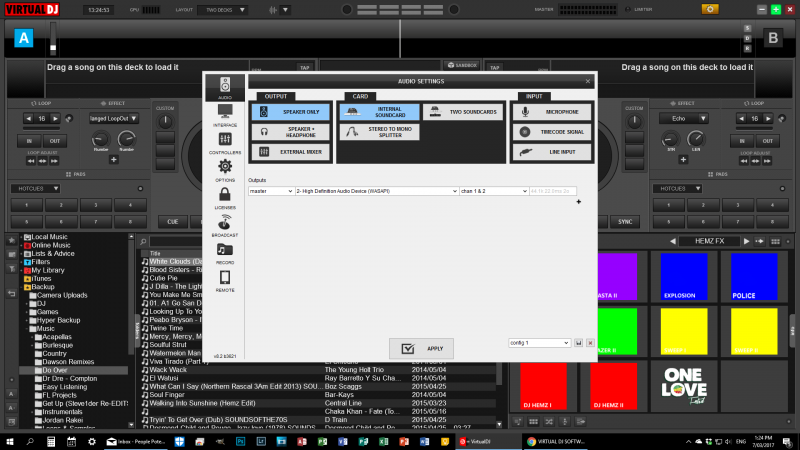800x450 pixels.
Task: Open the Broadcast settings section
Action: click(225, 226)
